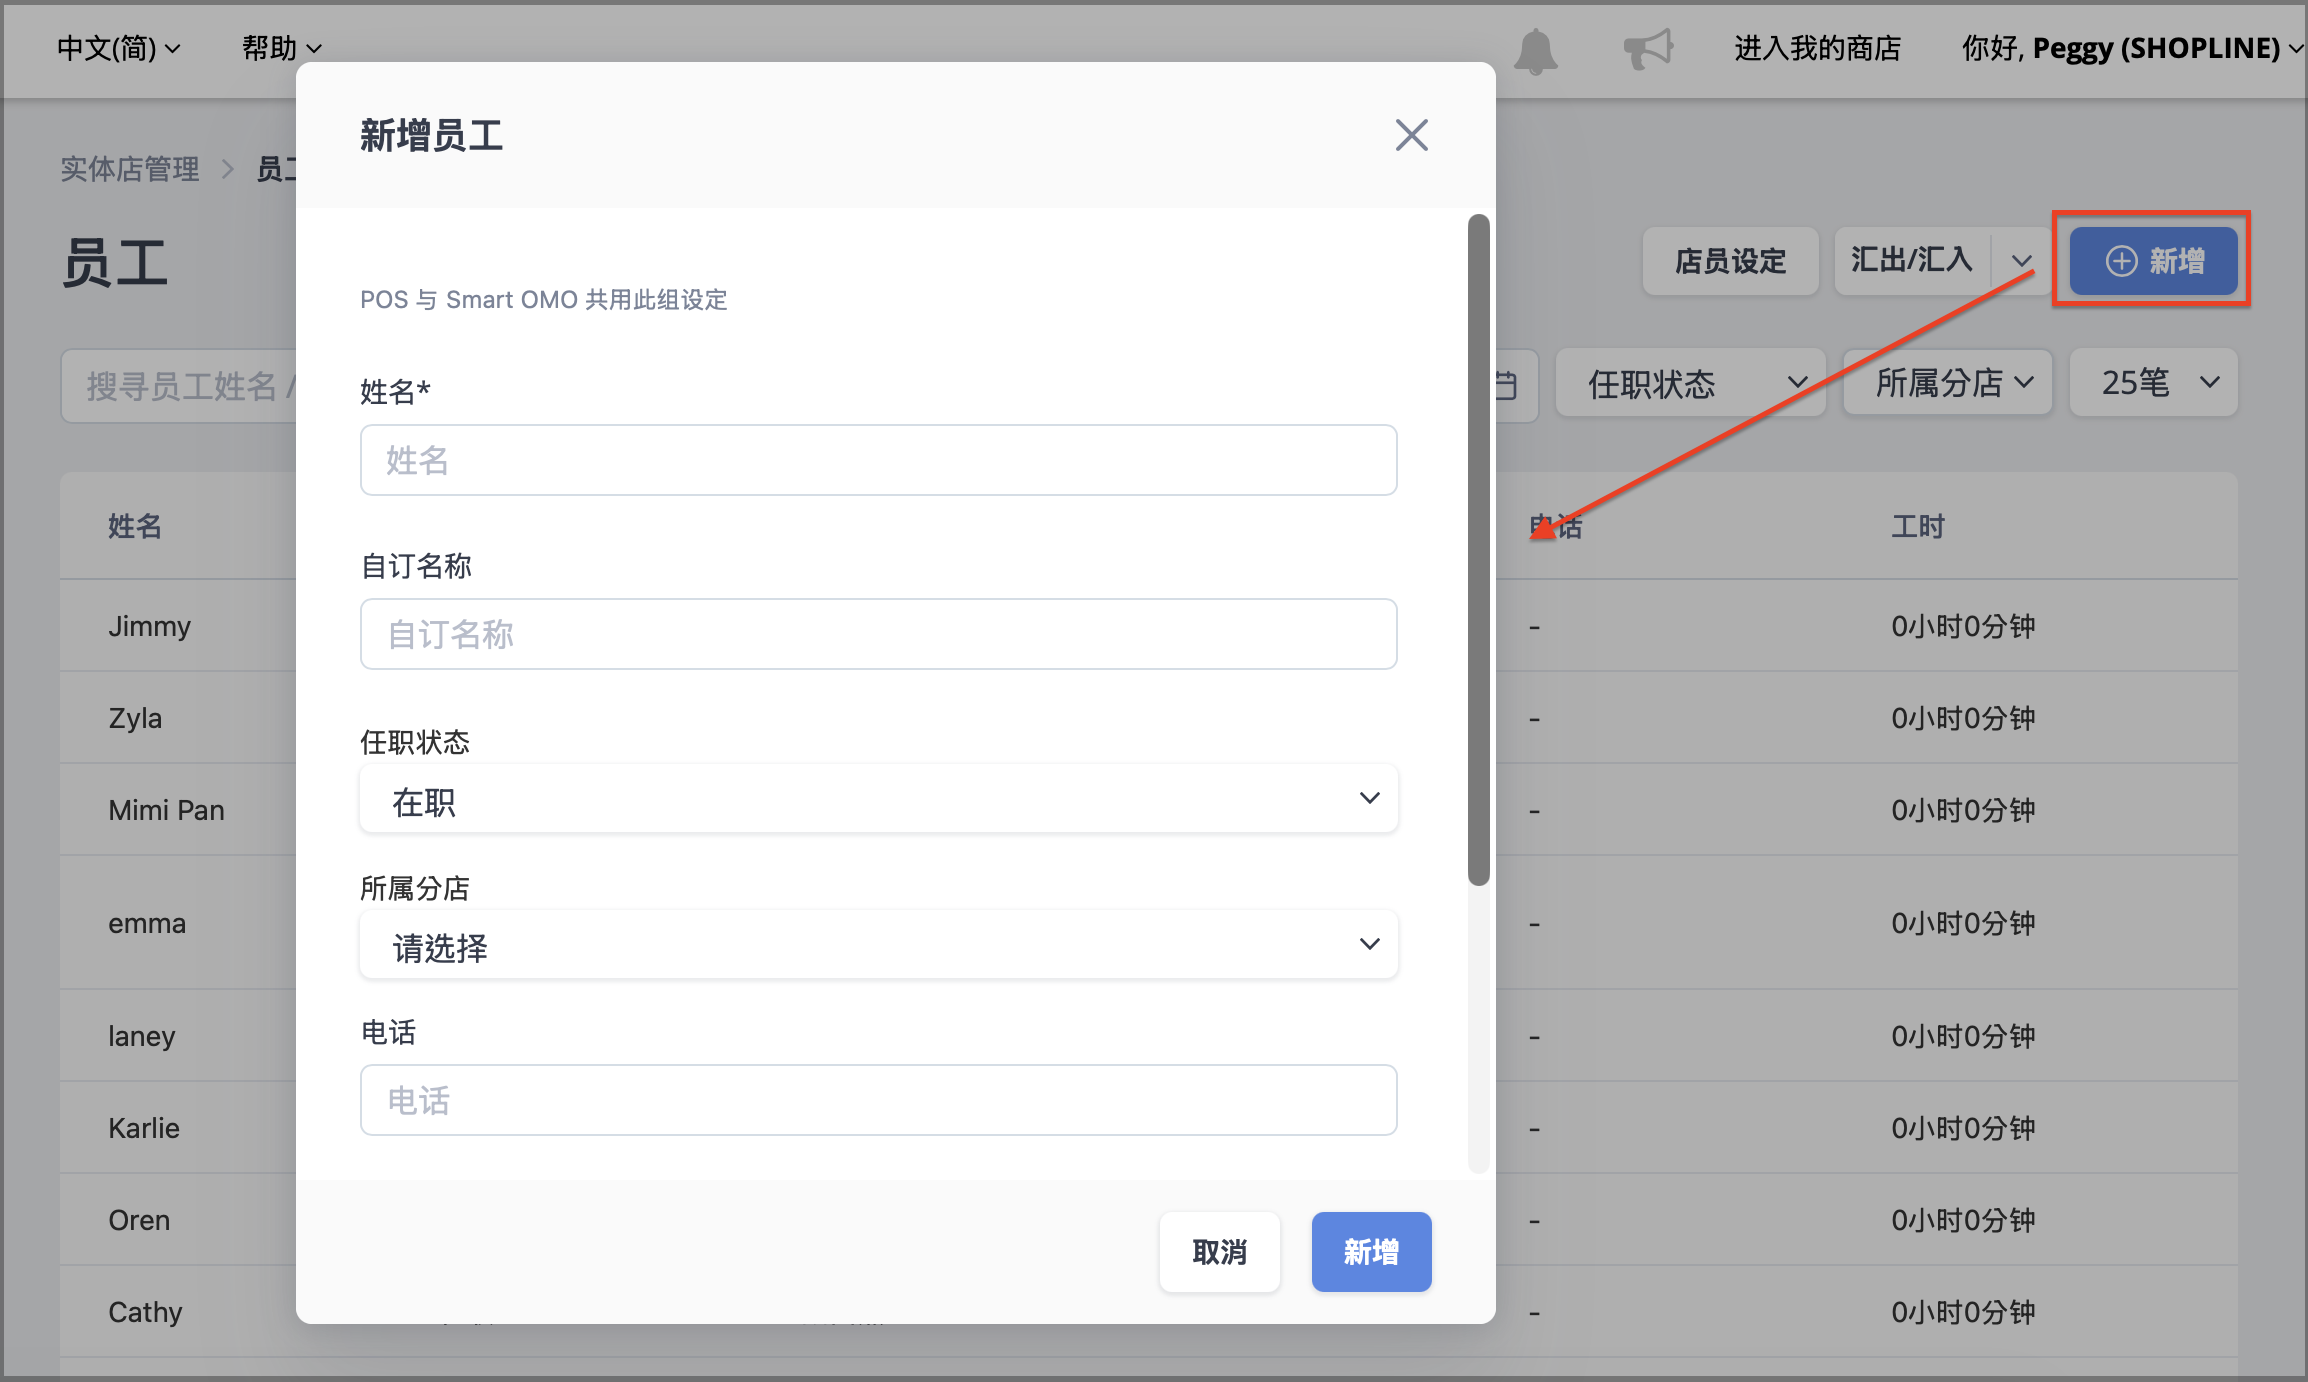The height and width of the screenshot is (1382, 2308).
Task: Open the 所属分店 filter on the page
Action: coord(1947,383)
